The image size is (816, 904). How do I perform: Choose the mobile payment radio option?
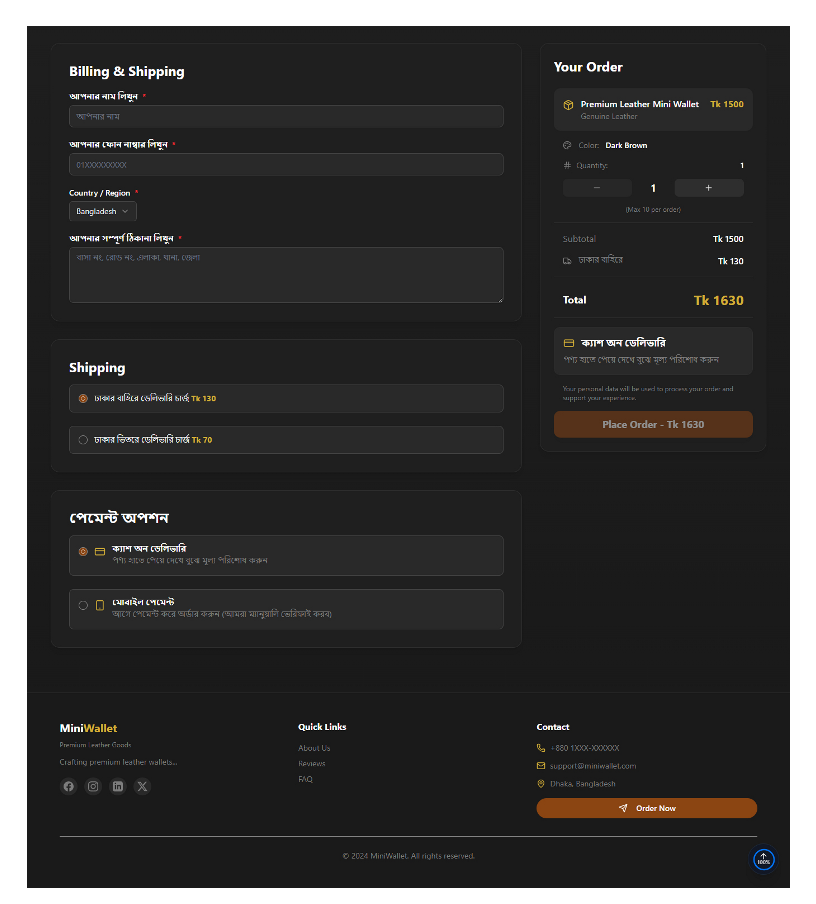pyautogui.click(x=83, y=605)
